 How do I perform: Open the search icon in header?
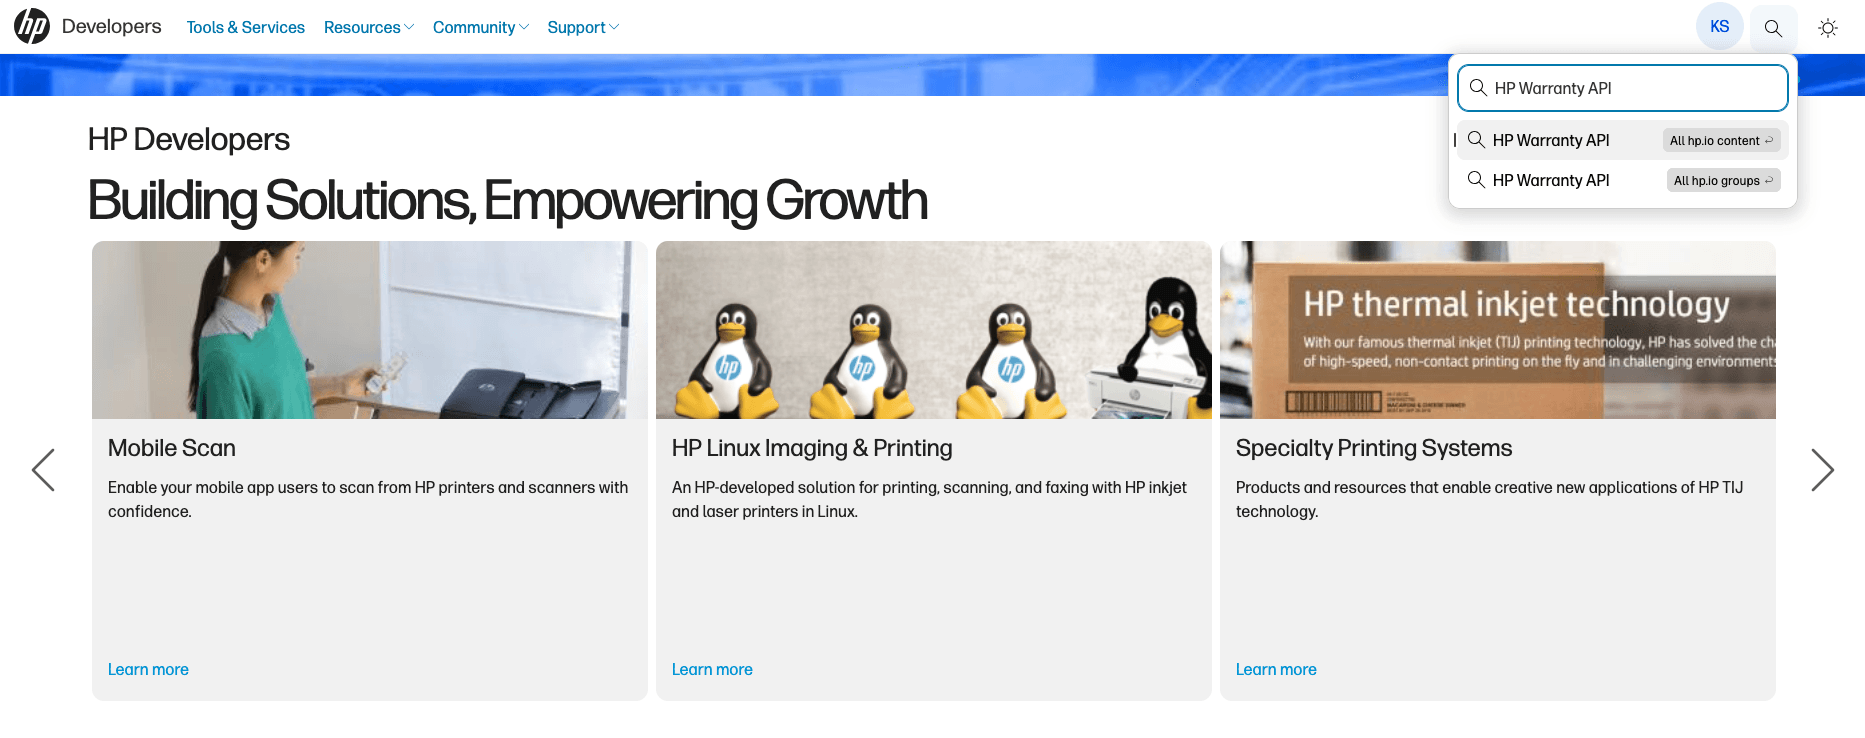(1773, 28)
